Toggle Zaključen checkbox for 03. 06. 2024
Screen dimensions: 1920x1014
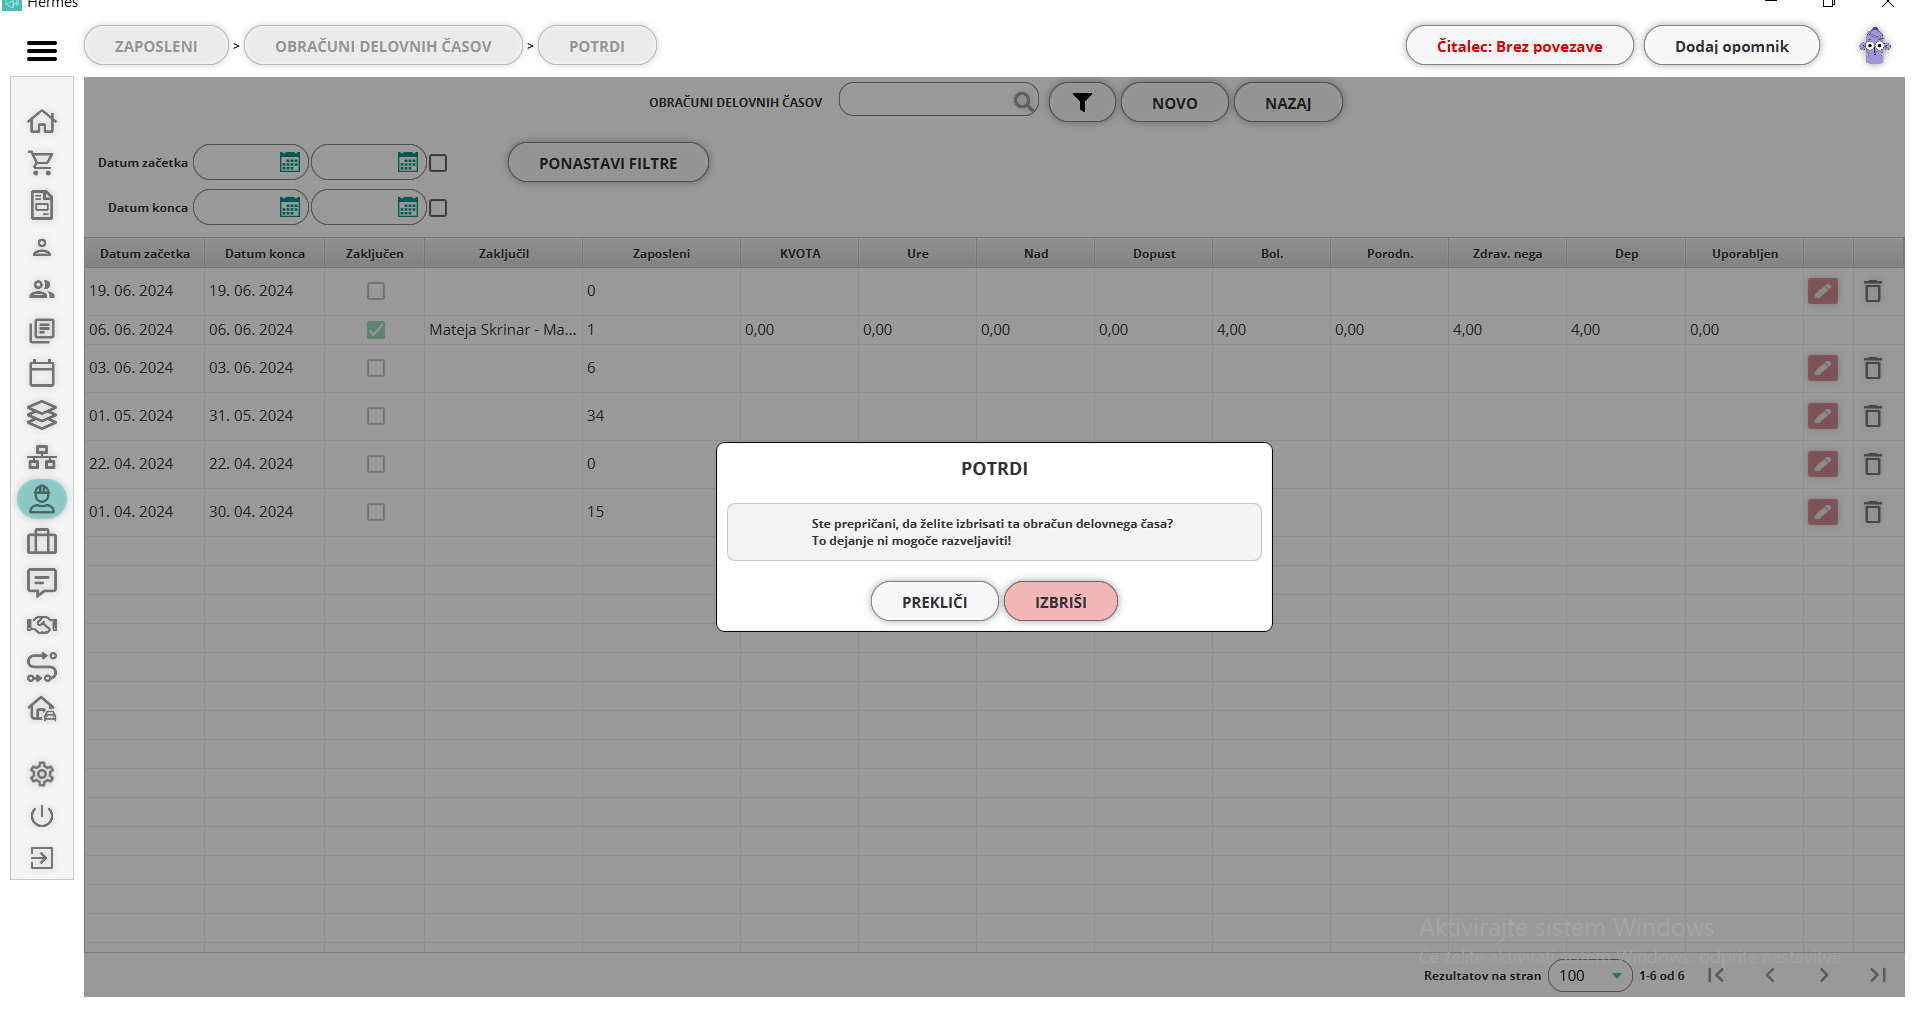pos(376,368)
